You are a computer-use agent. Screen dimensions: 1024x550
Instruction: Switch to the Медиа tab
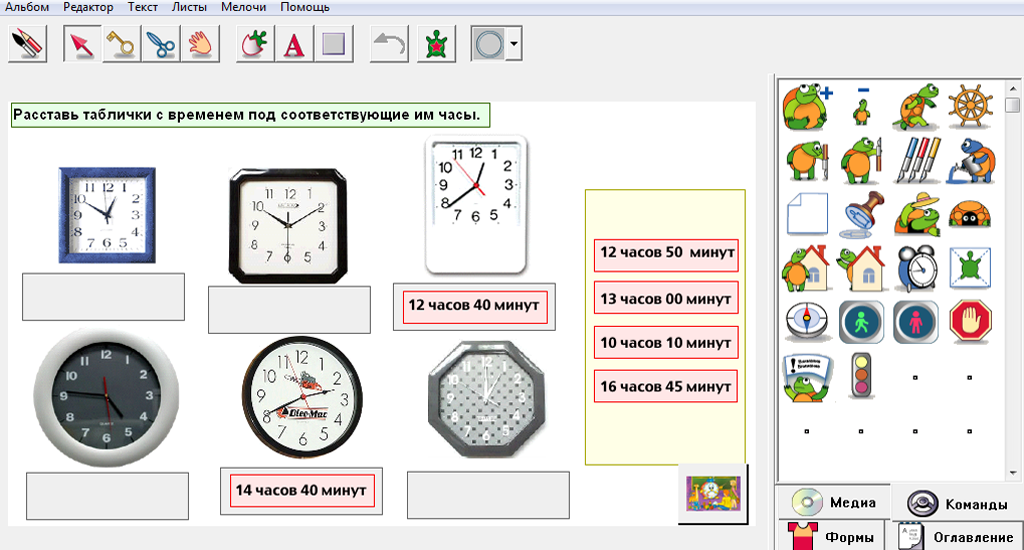pyautogui.click(x=833, y=502)
